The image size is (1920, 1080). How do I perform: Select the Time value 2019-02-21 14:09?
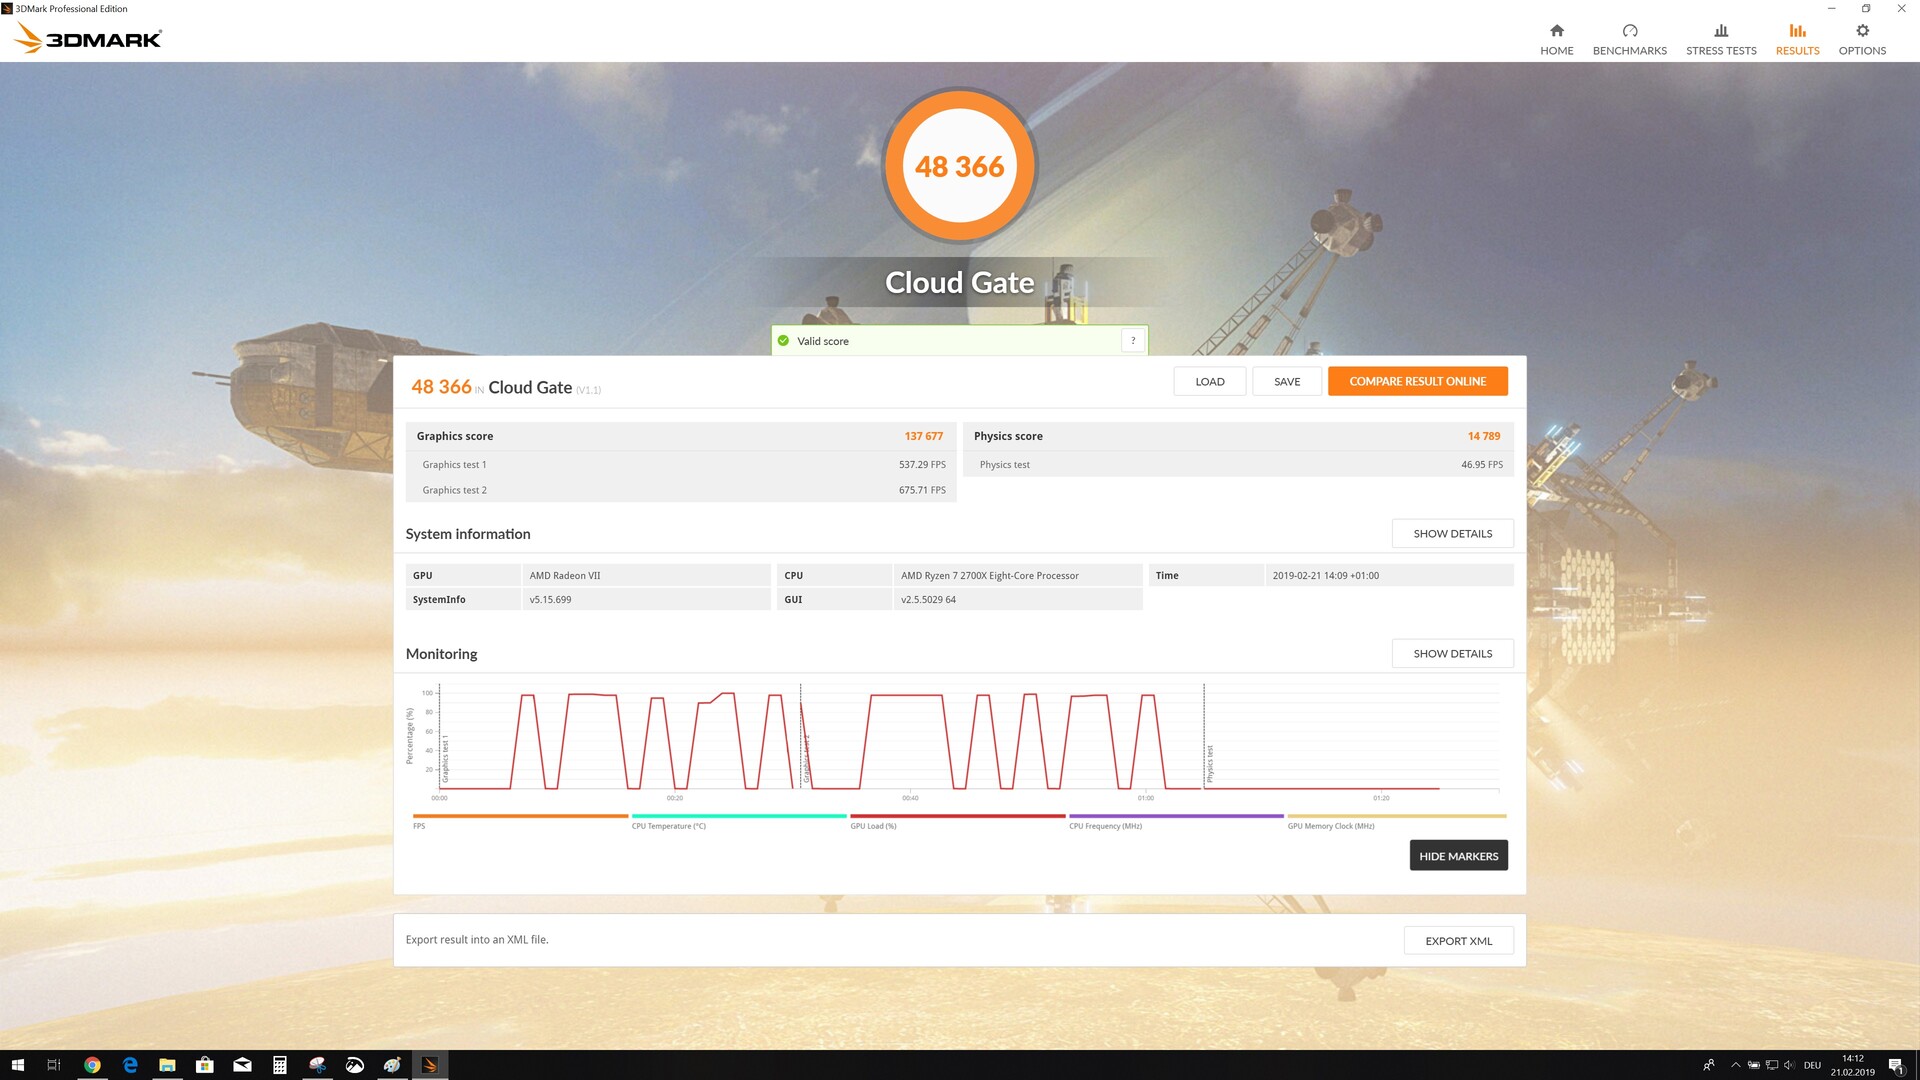(x=1389, y=575)
